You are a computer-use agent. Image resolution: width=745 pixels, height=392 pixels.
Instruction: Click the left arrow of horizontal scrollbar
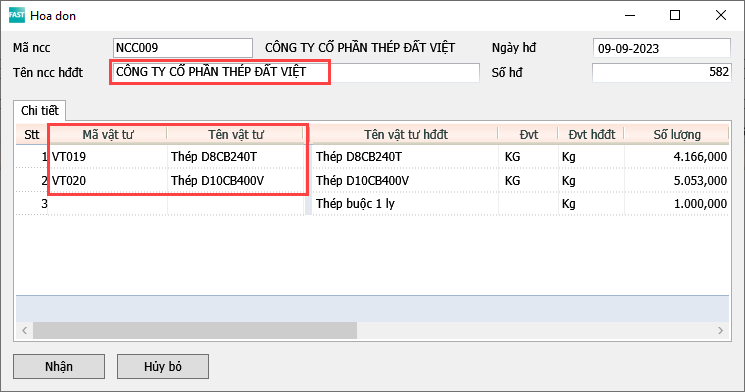click(x=24, y=330)
